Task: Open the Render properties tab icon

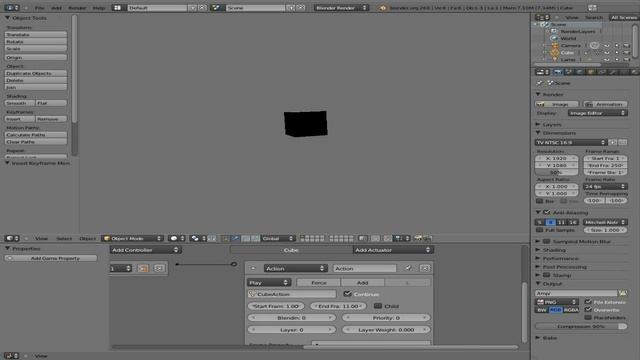Action: point(558,72)
